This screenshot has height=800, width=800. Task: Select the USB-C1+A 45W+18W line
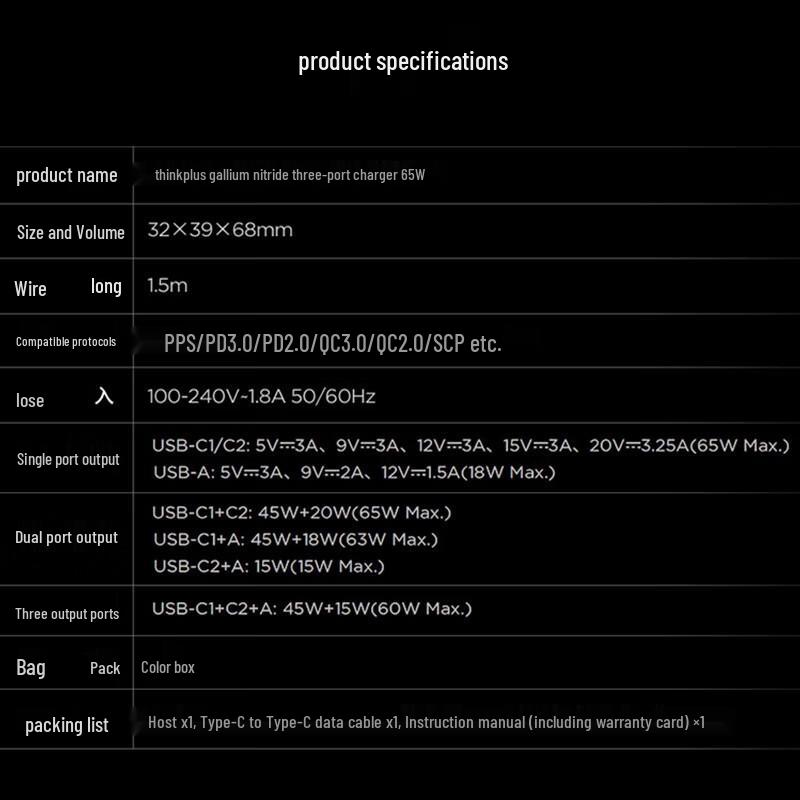pyautogui.click(x=295, y=540)
